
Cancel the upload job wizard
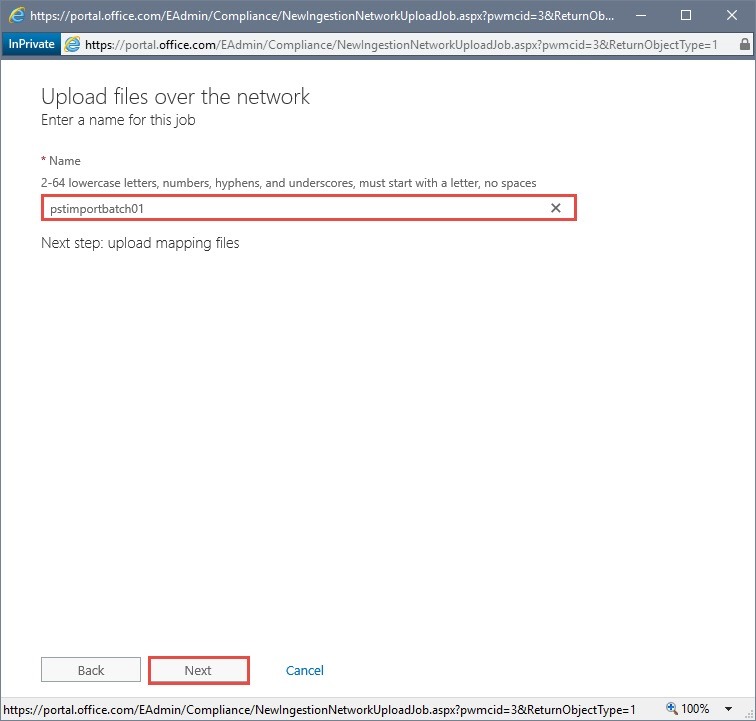coord(304,670)
